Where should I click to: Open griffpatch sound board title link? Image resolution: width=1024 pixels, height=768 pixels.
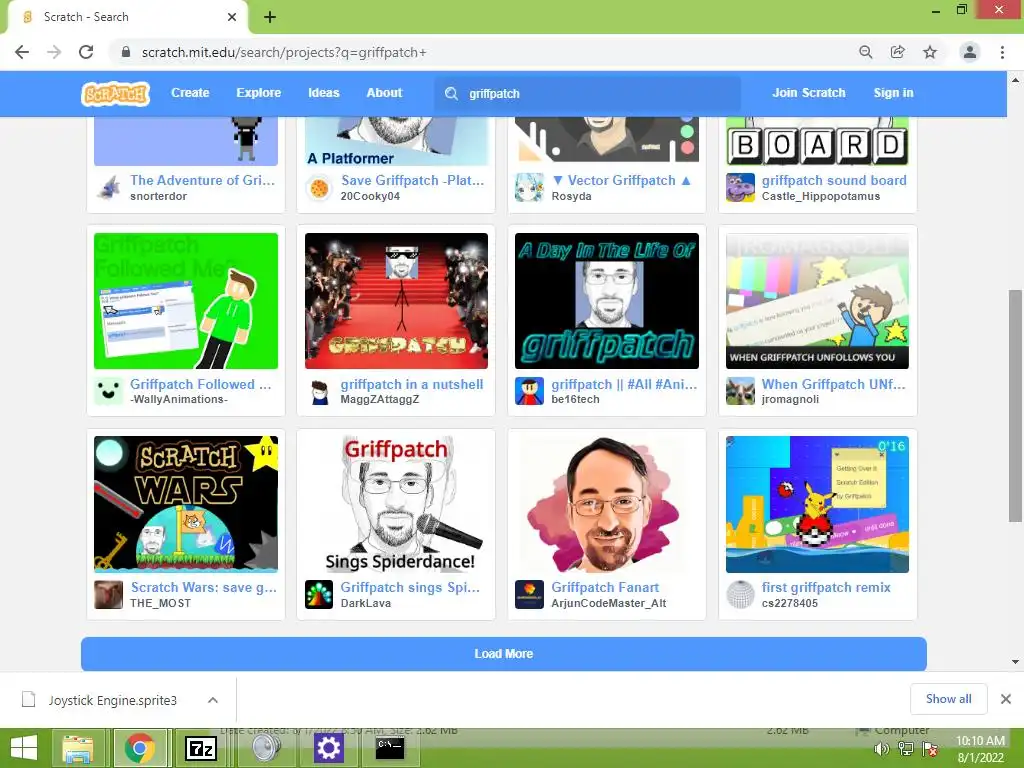834,180
